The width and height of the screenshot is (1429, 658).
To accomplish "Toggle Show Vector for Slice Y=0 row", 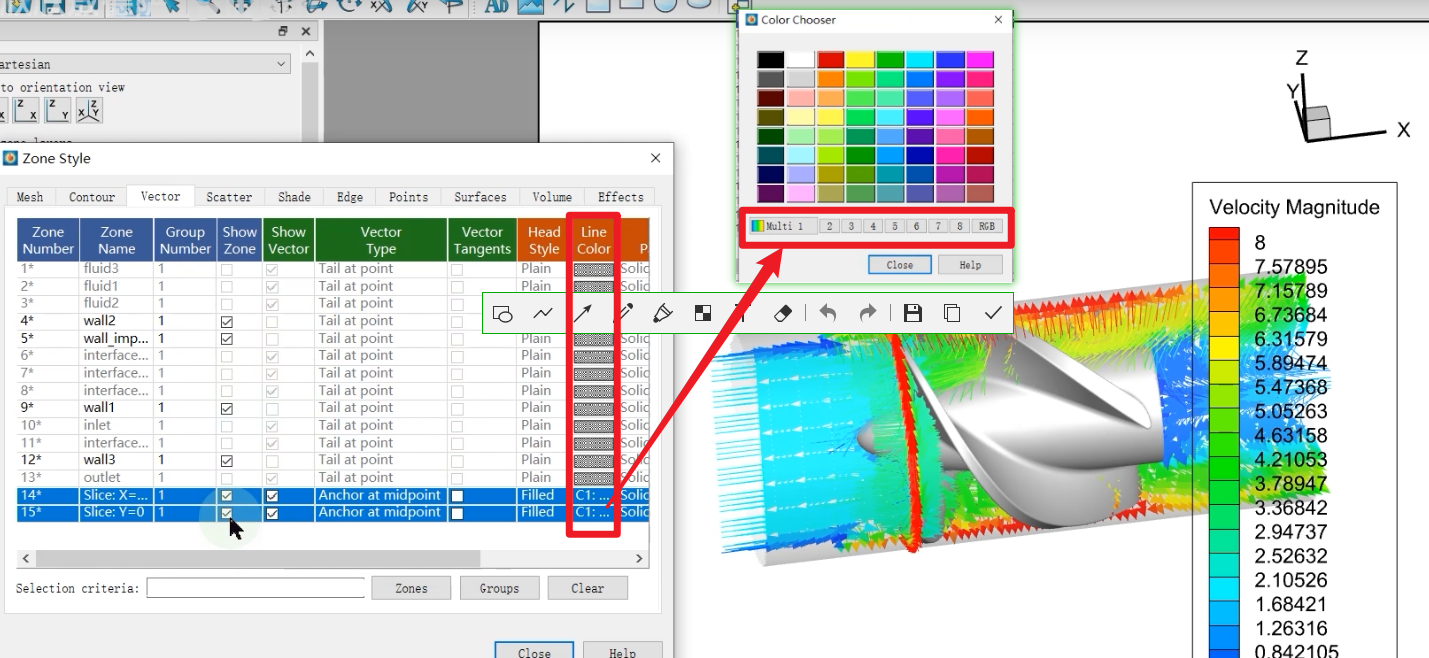I will [x=272, y=513].
